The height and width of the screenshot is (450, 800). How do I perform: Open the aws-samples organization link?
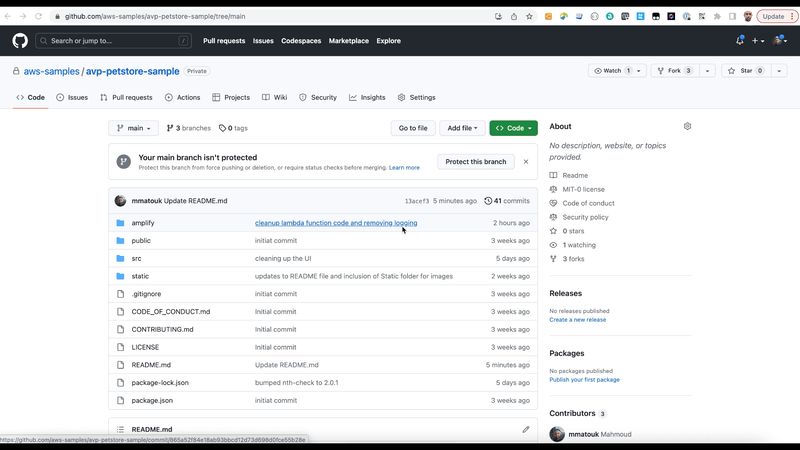[x=52, y=71]
